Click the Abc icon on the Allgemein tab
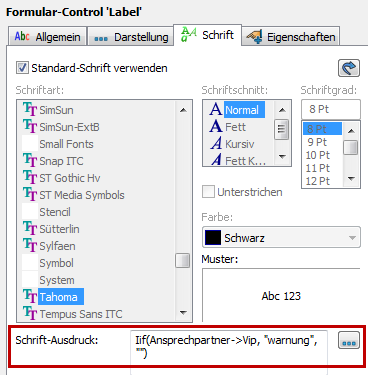This screenshot has height=375, width=368. point(22,36)
